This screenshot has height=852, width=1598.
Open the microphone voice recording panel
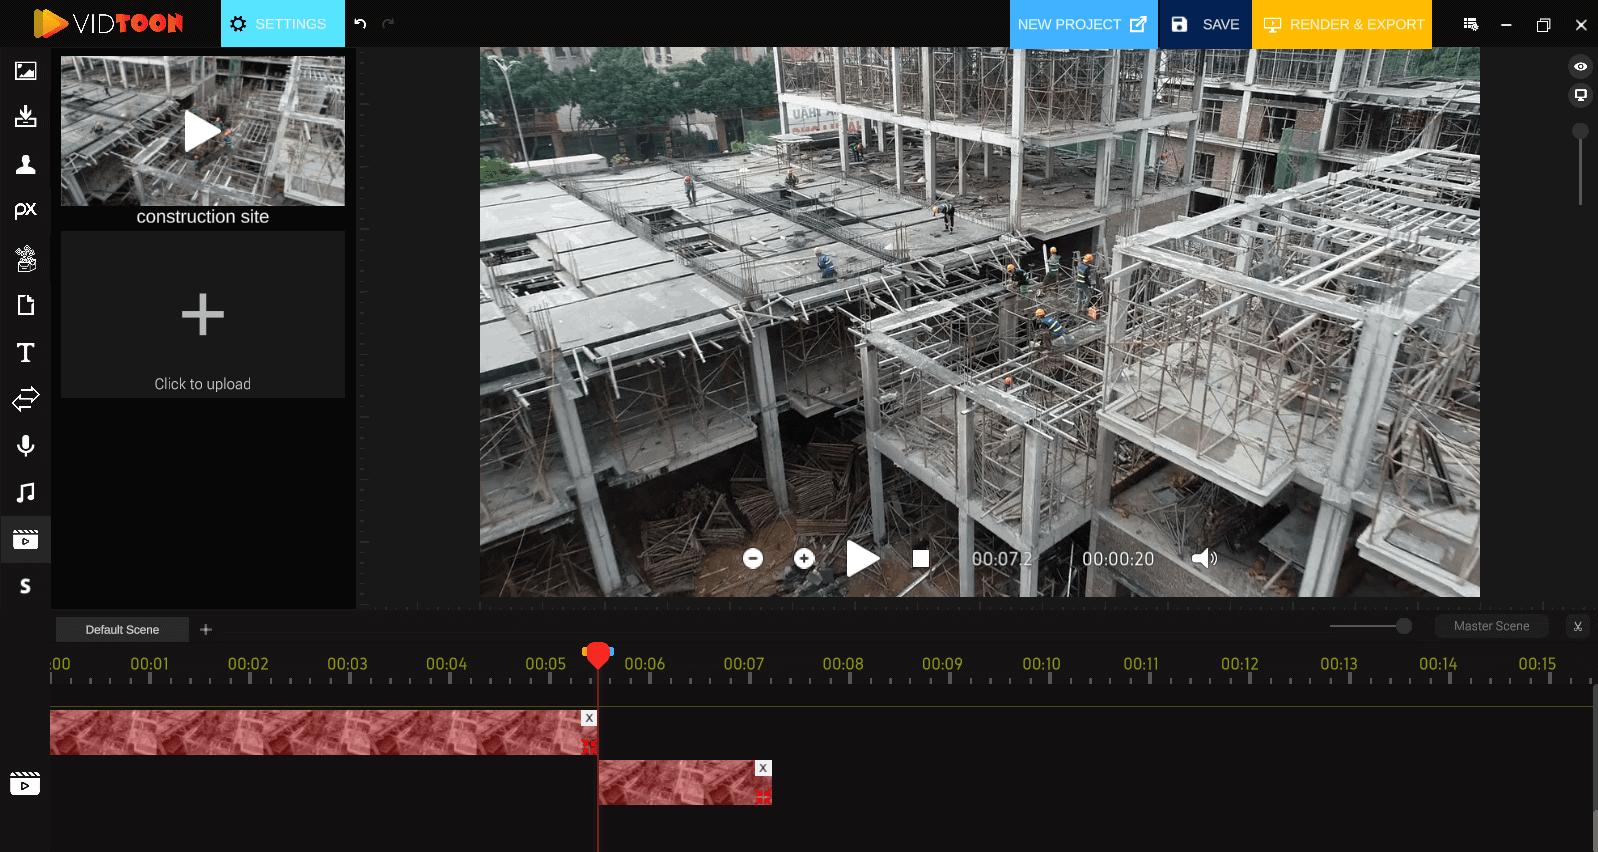tap(26, 446)
